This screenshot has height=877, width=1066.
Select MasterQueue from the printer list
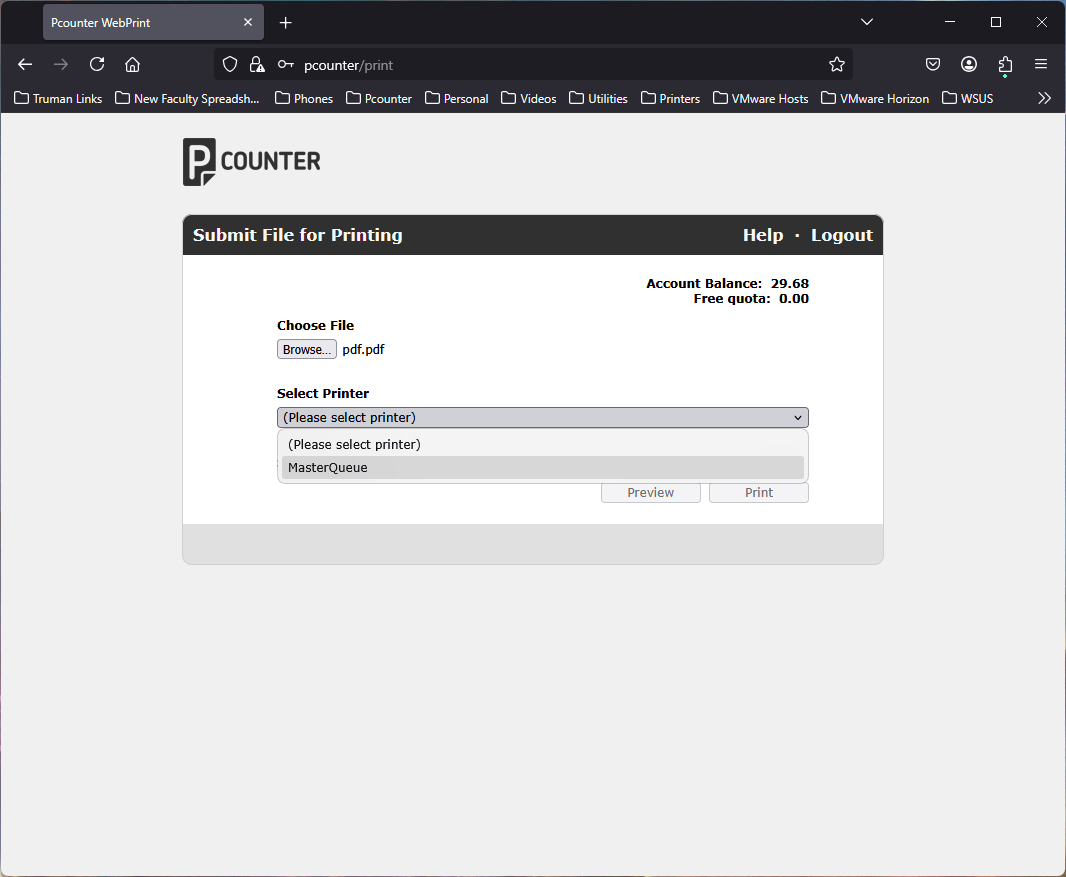tap(543, 468)
